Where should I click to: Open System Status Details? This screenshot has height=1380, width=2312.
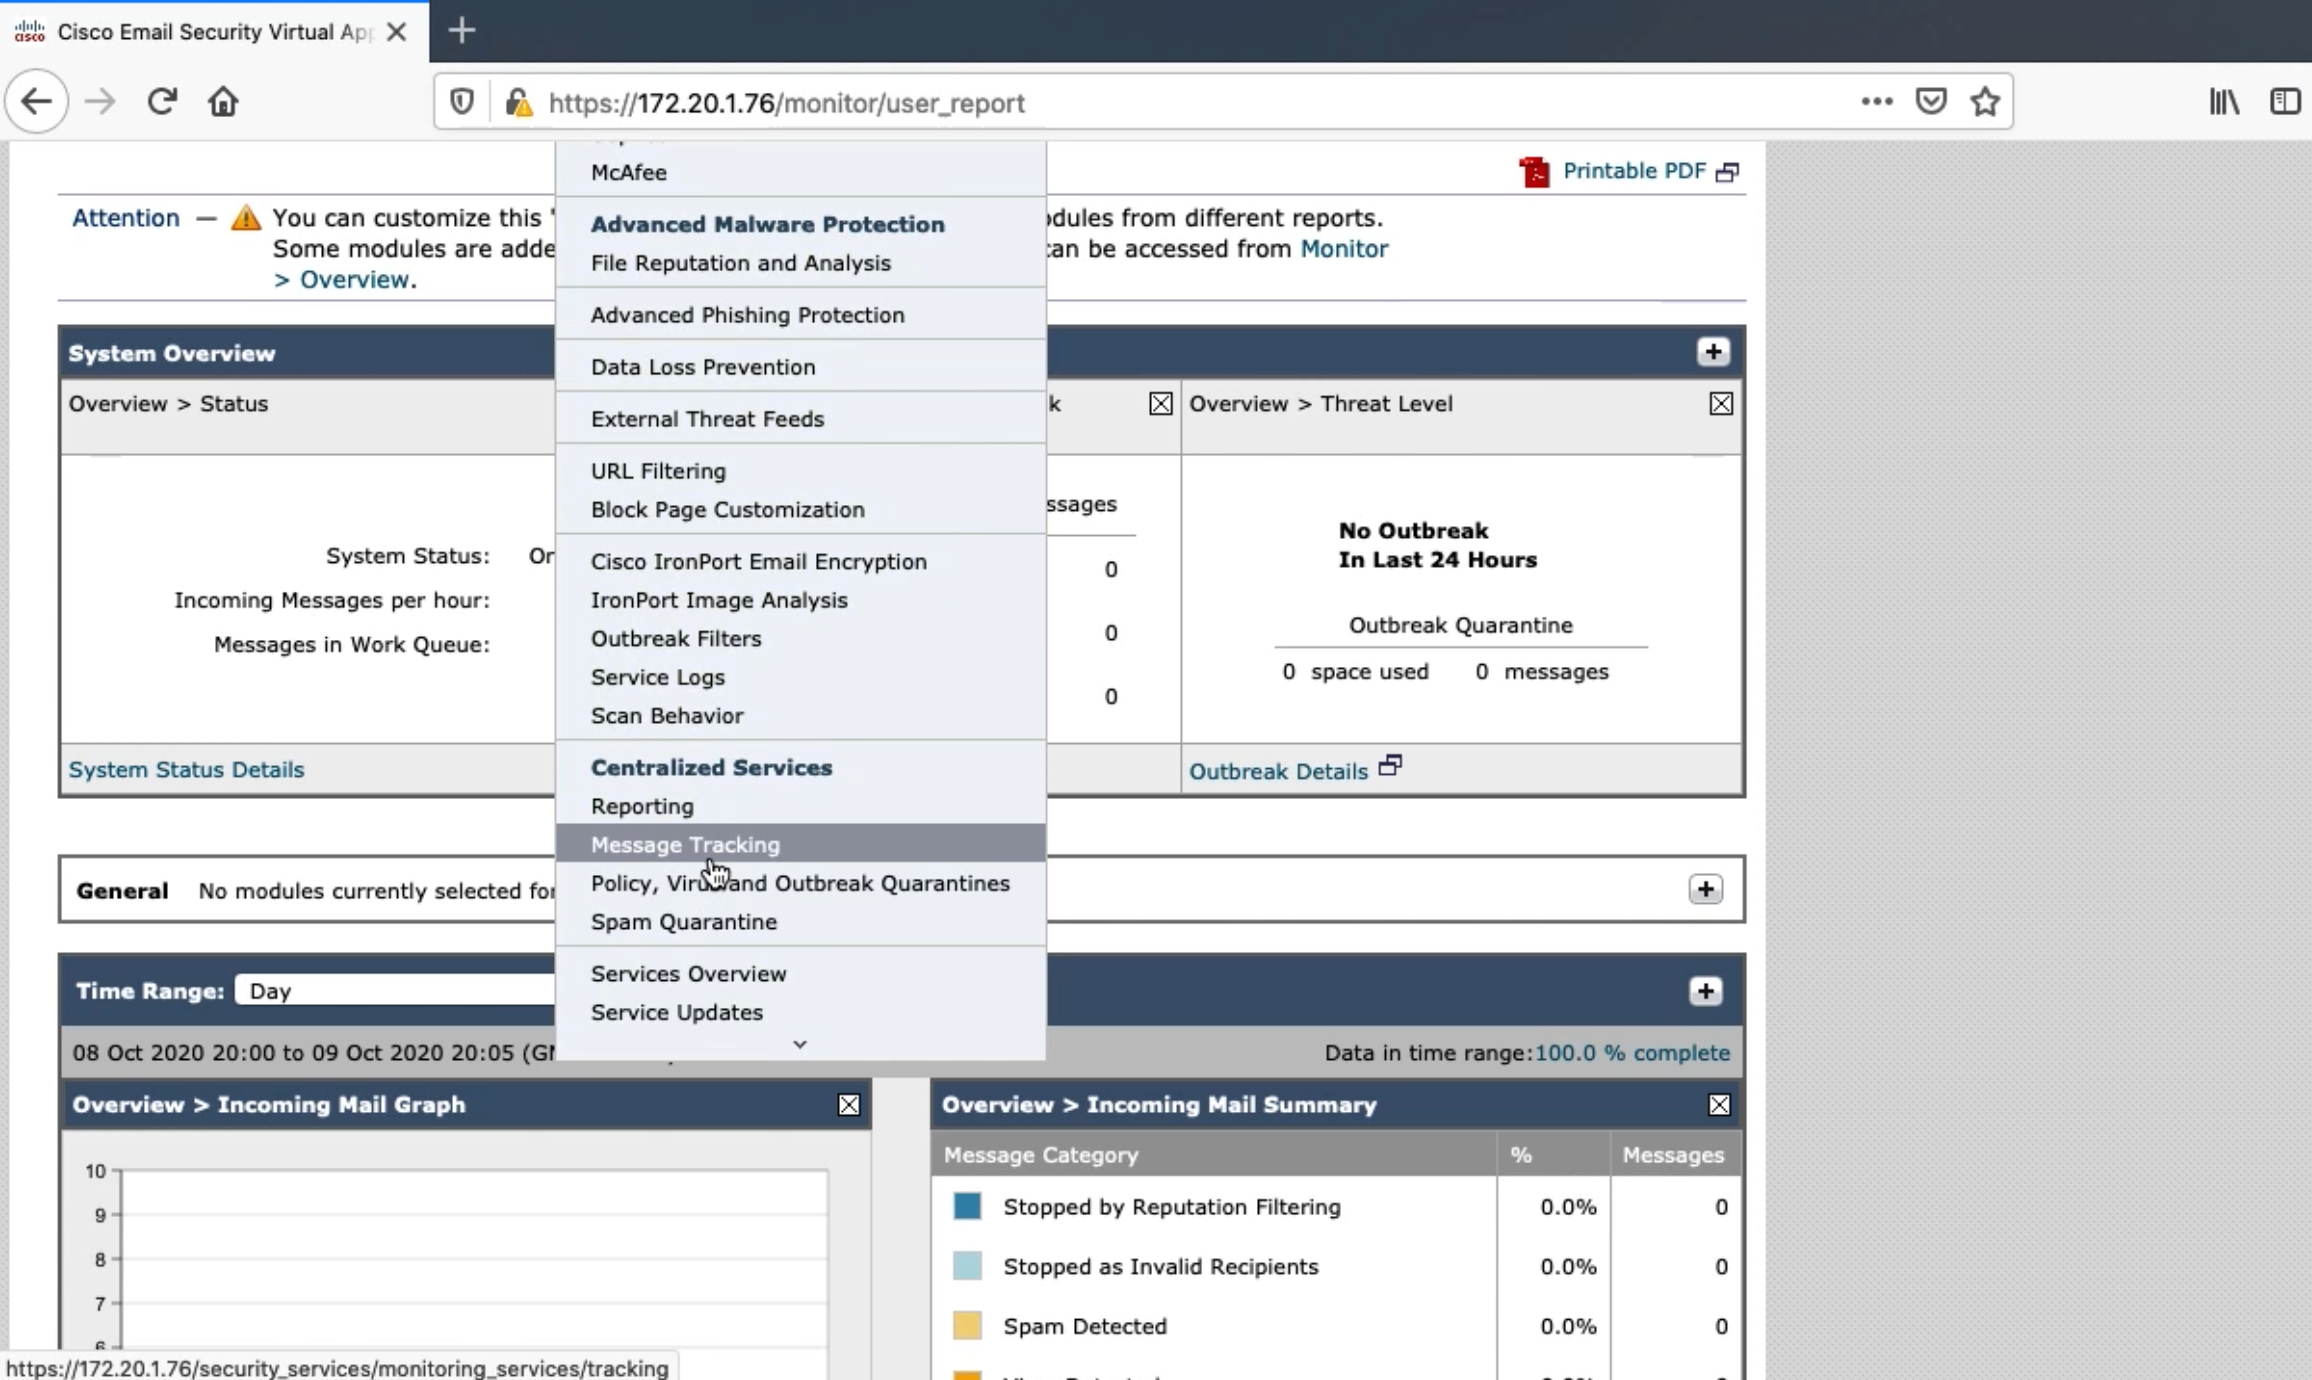(x=186, y=770)
